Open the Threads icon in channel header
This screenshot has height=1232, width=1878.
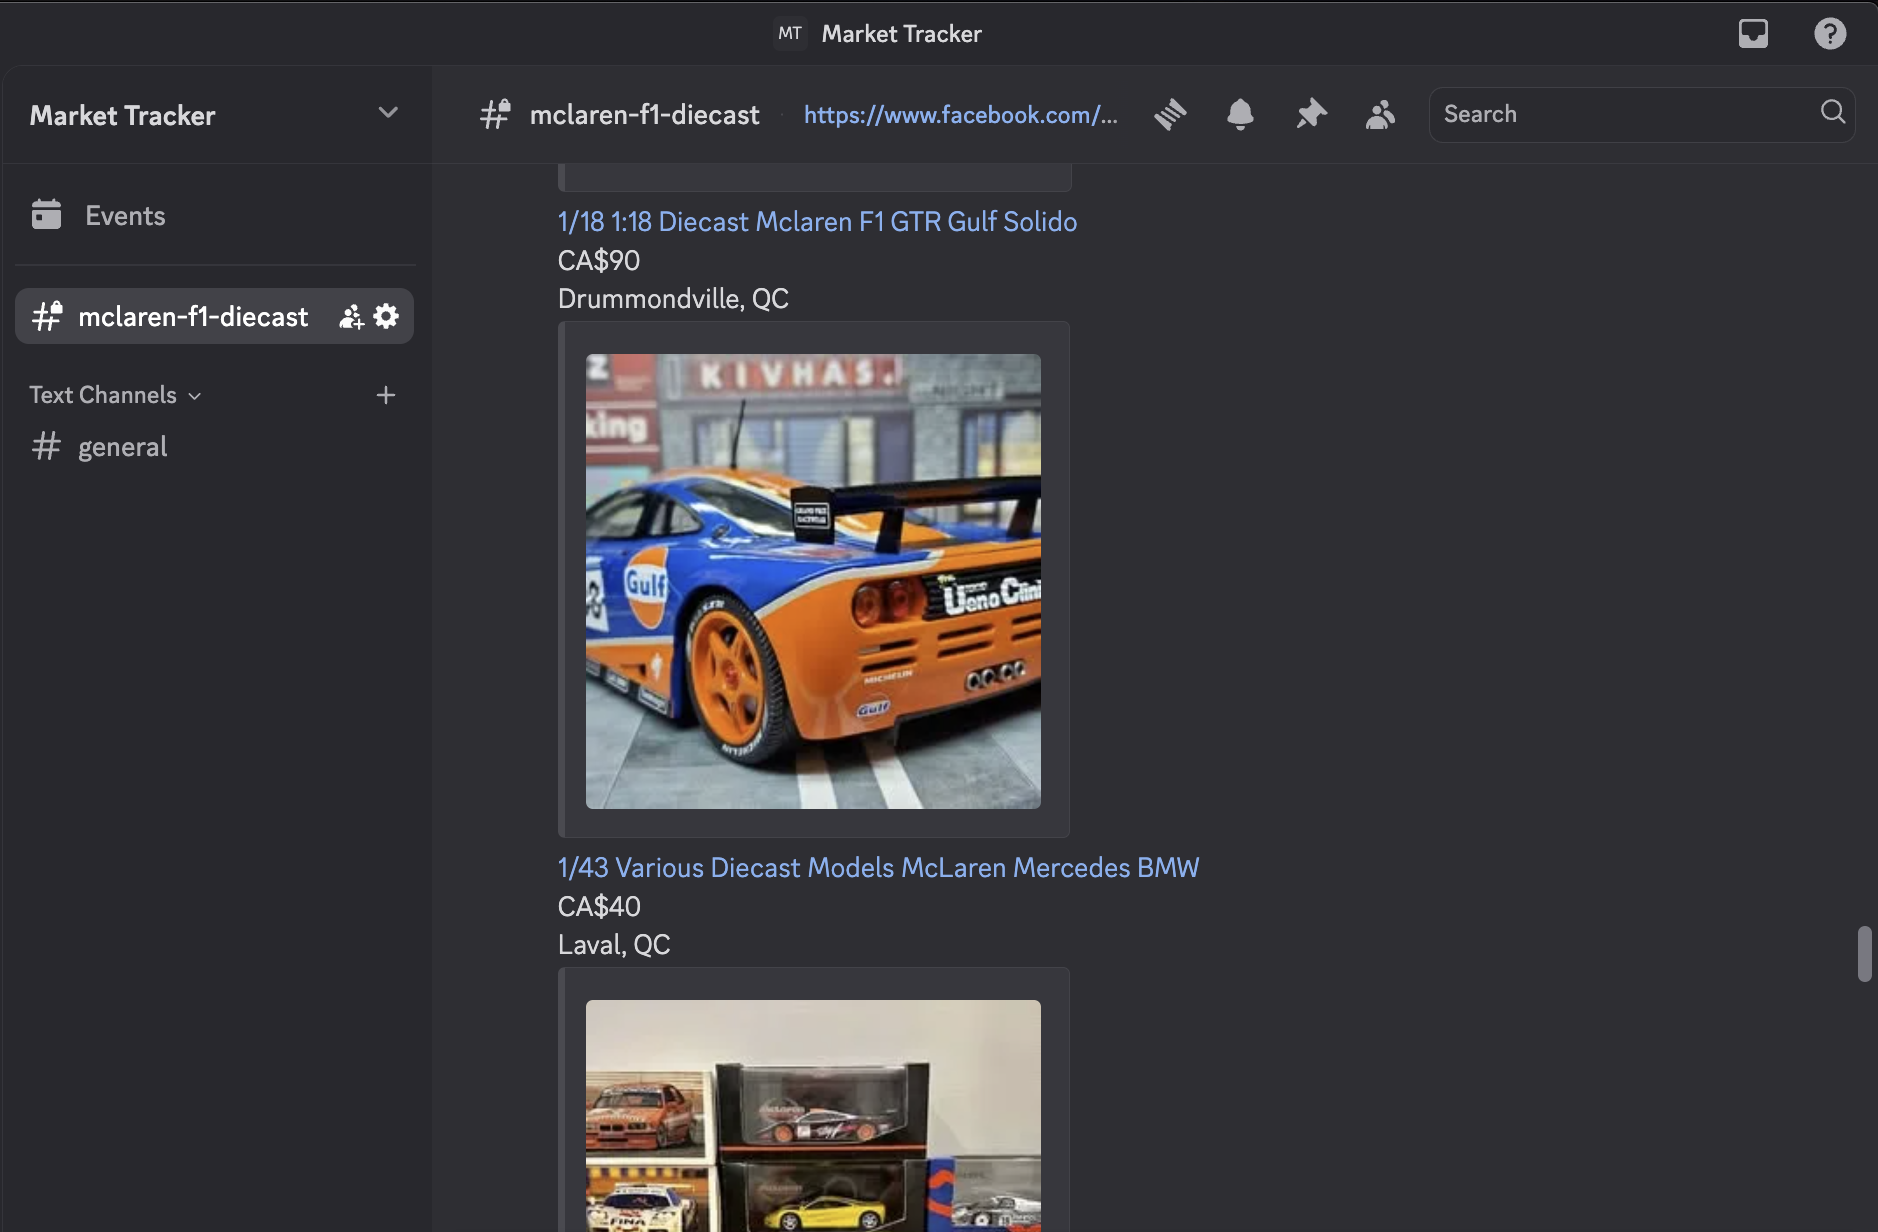1170,114
